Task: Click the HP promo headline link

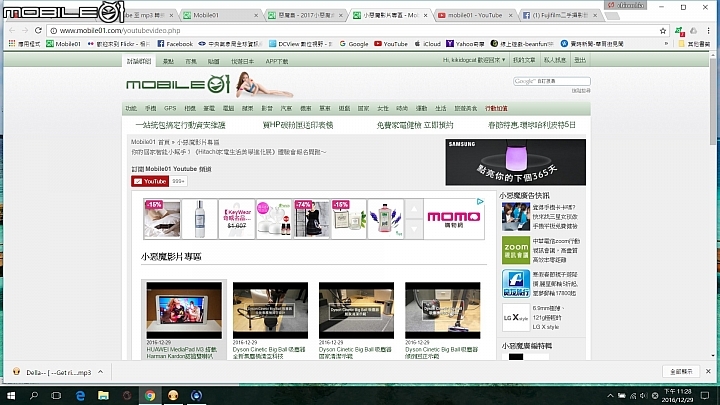Action: [x=298, y=125]
